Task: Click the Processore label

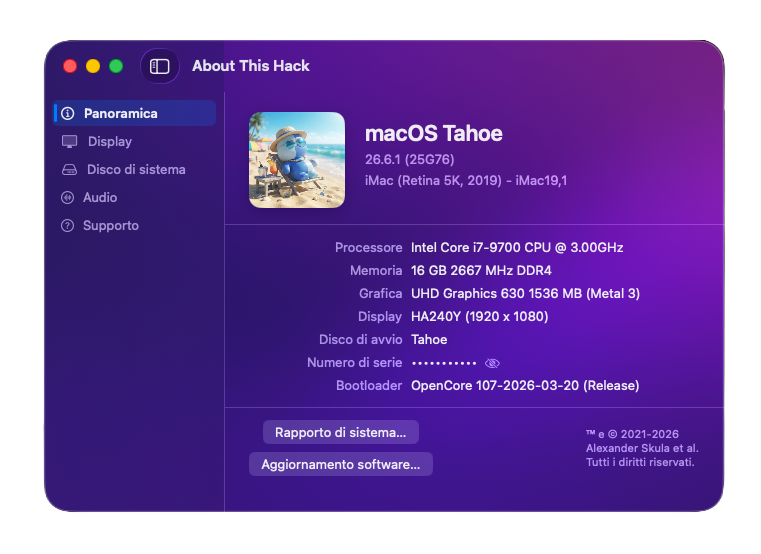Action: coord(368,248)
